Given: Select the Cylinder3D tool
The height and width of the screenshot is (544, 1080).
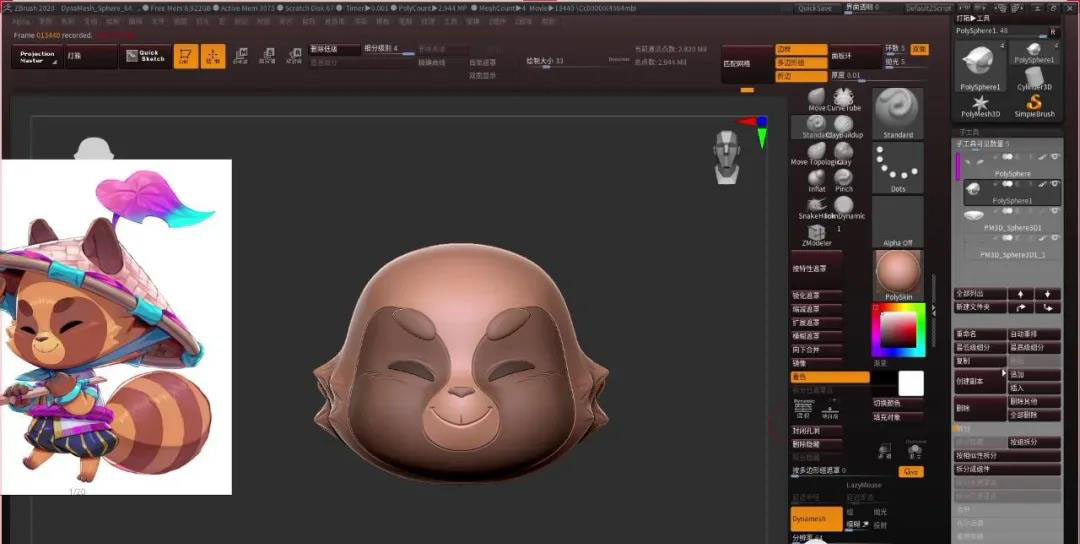Looking at the screenshot, I should tap(1035, 79).
